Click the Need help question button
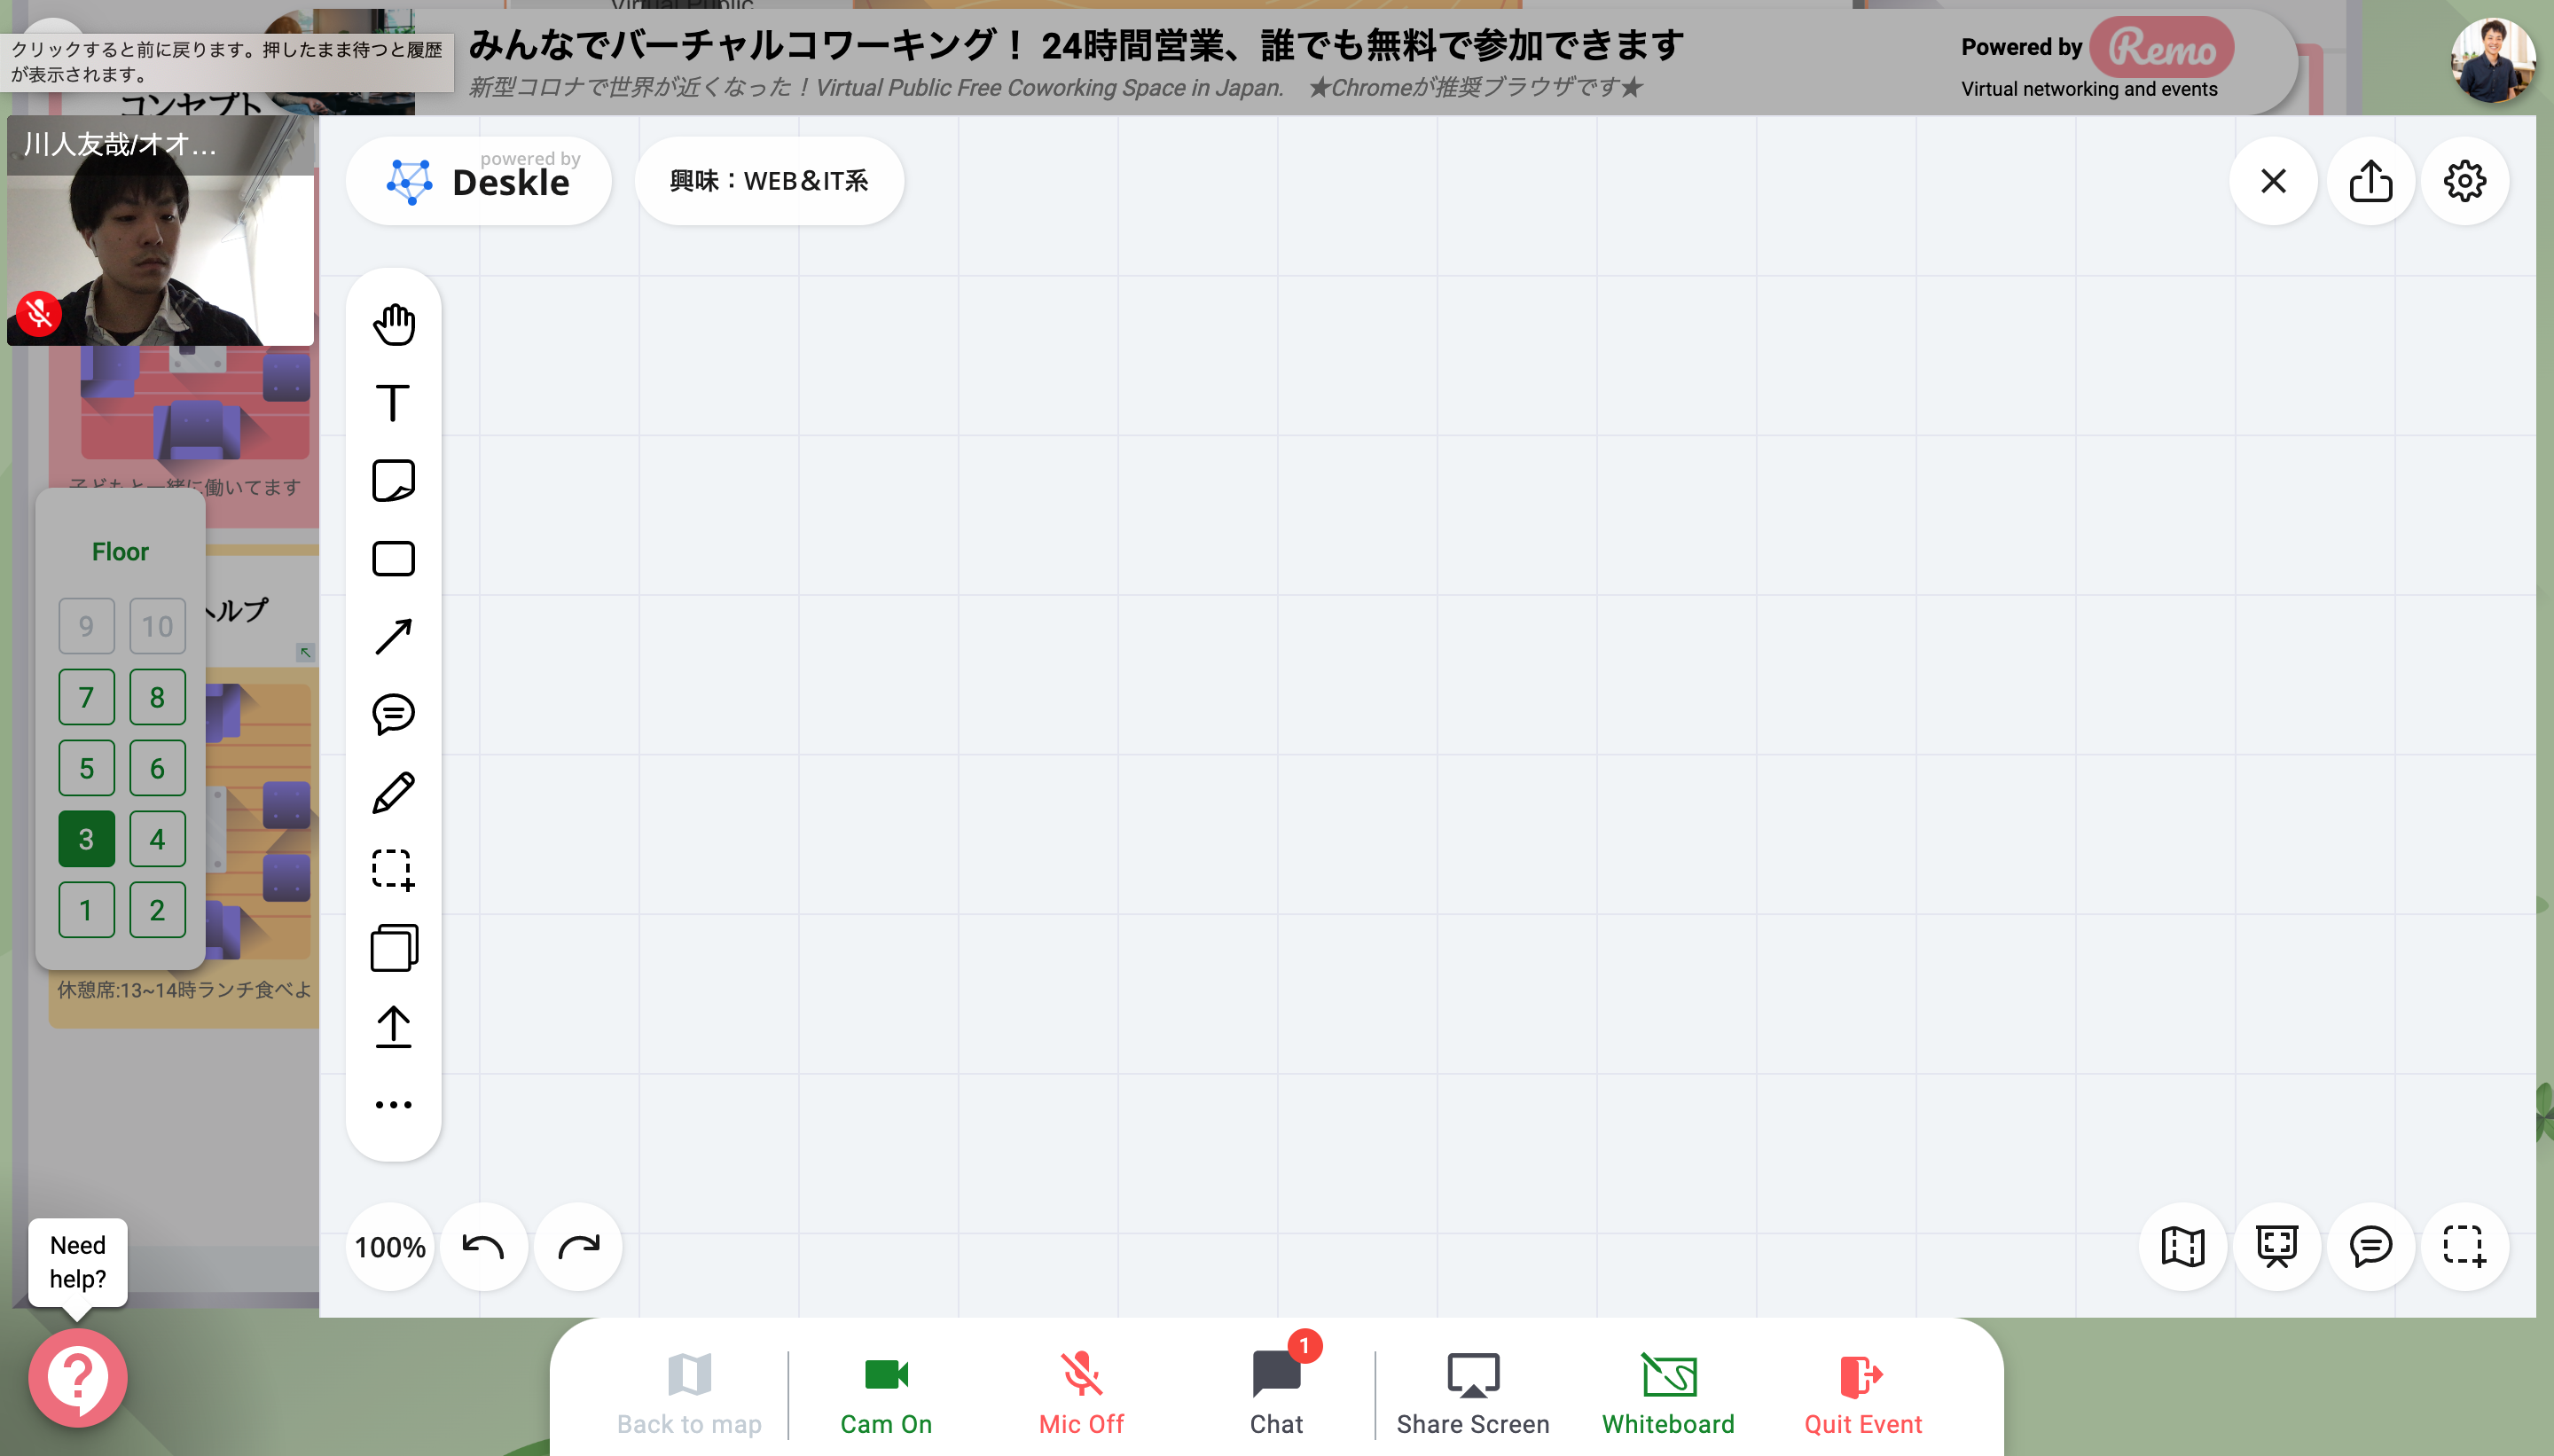 pyautogui.click(x=77, y=1377)
